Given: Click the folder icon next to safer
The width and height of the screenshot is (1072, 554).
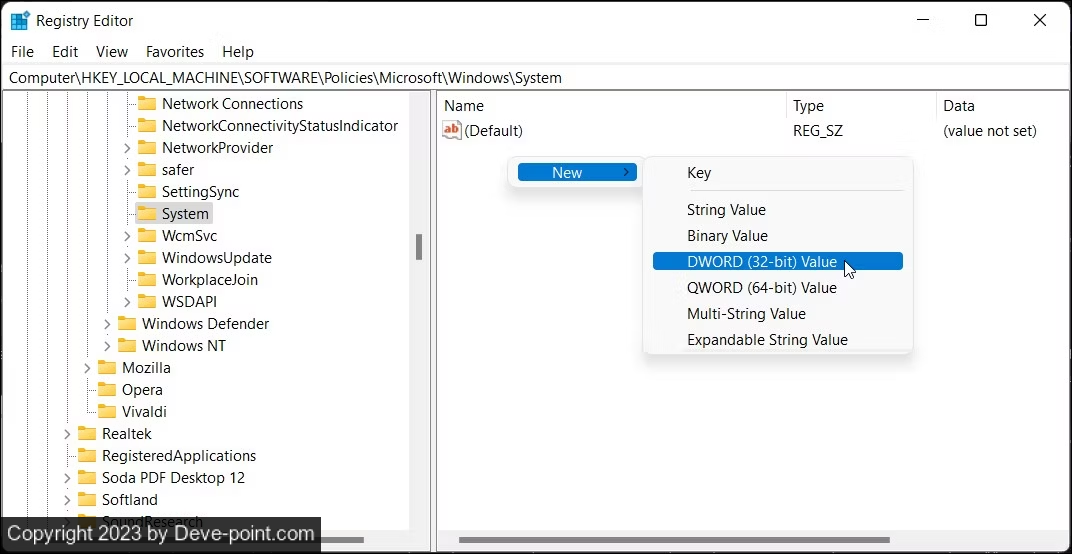Looking at the screenshot, I should click(147, 170).
